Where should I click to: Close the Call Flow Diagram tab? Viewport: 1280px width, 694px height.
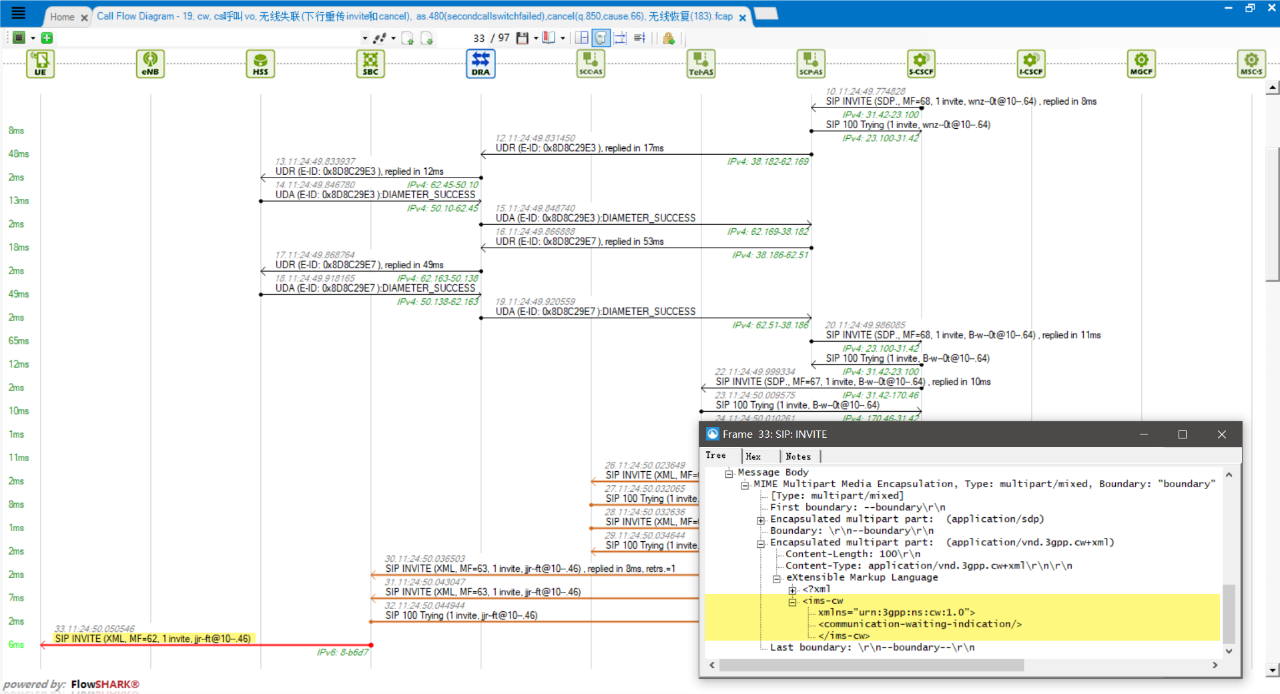[741, 17]
